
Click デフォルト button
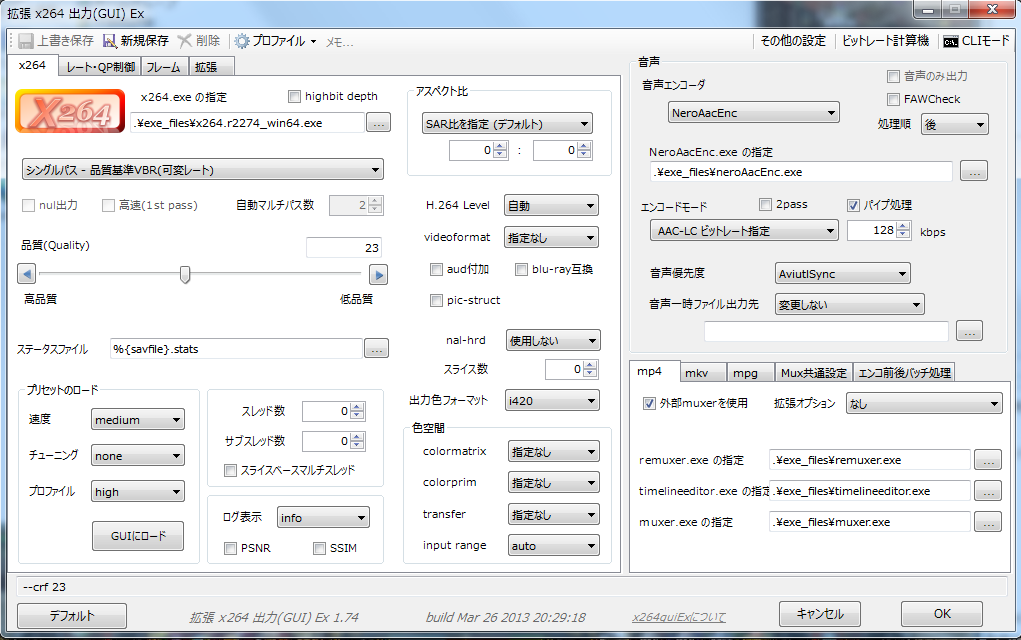(x=72, y=615)
